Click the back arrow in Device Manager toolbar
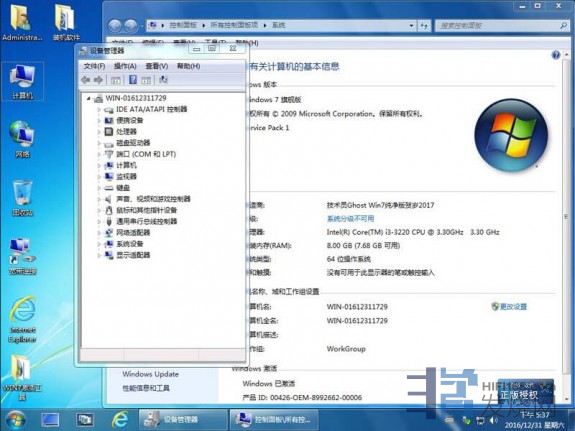 (85, 80)
